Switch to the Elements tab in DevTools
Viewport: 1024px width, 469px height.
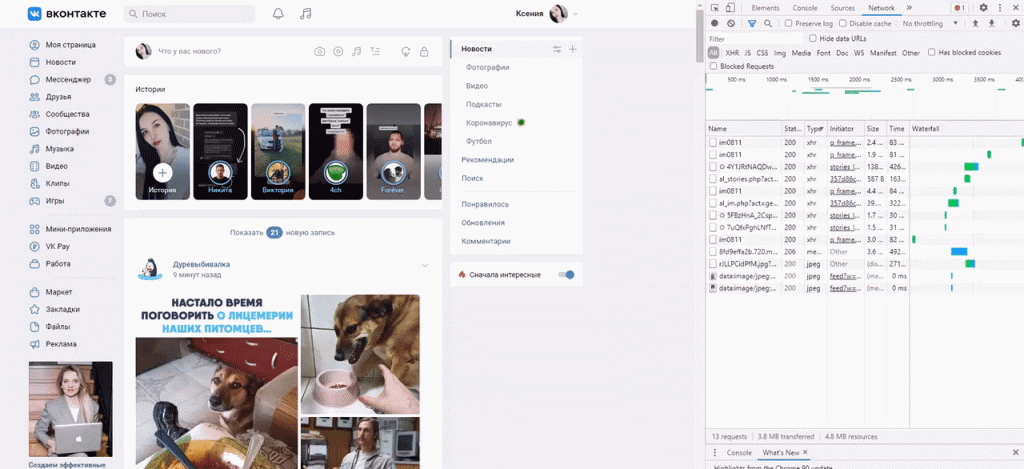765,8
